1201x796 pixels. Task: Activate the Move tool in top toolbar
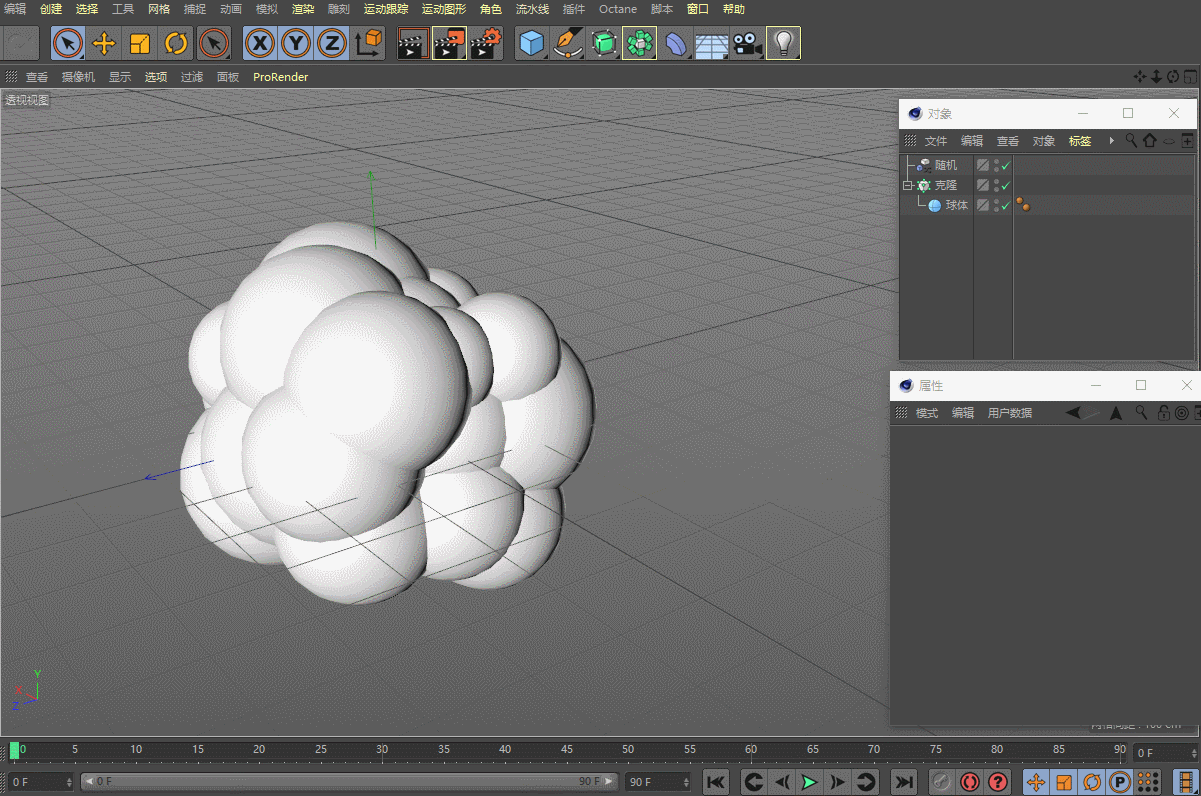(104, 43)
